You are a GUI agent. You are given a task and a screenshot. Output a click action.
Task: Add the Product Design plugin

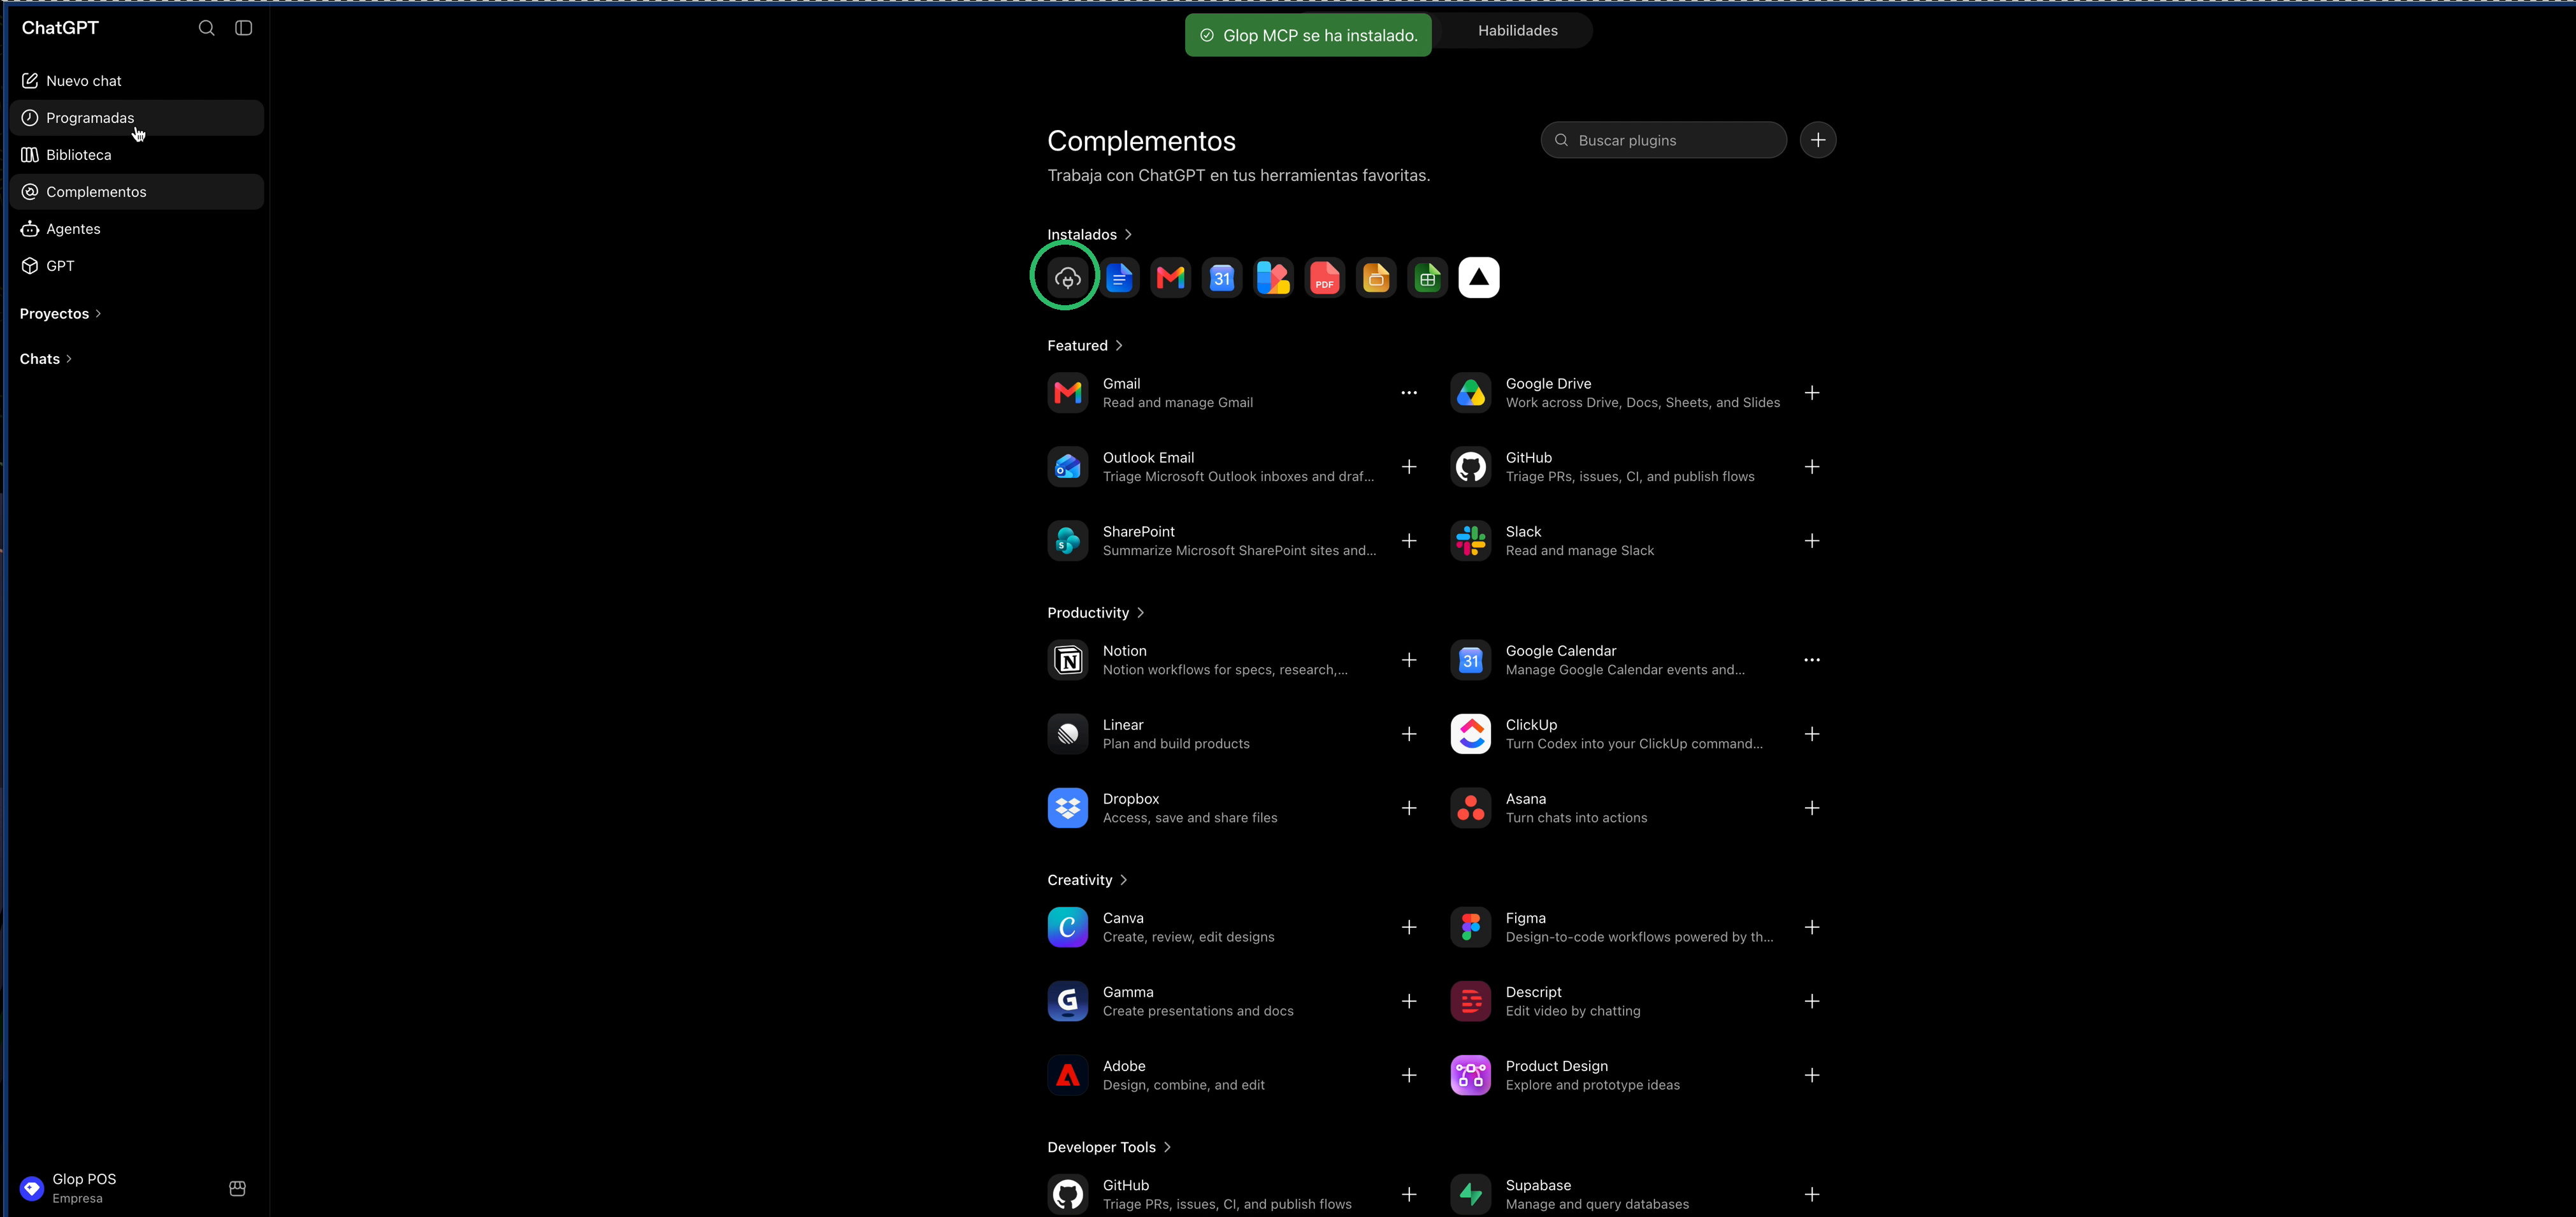tap(1811, 1075)
